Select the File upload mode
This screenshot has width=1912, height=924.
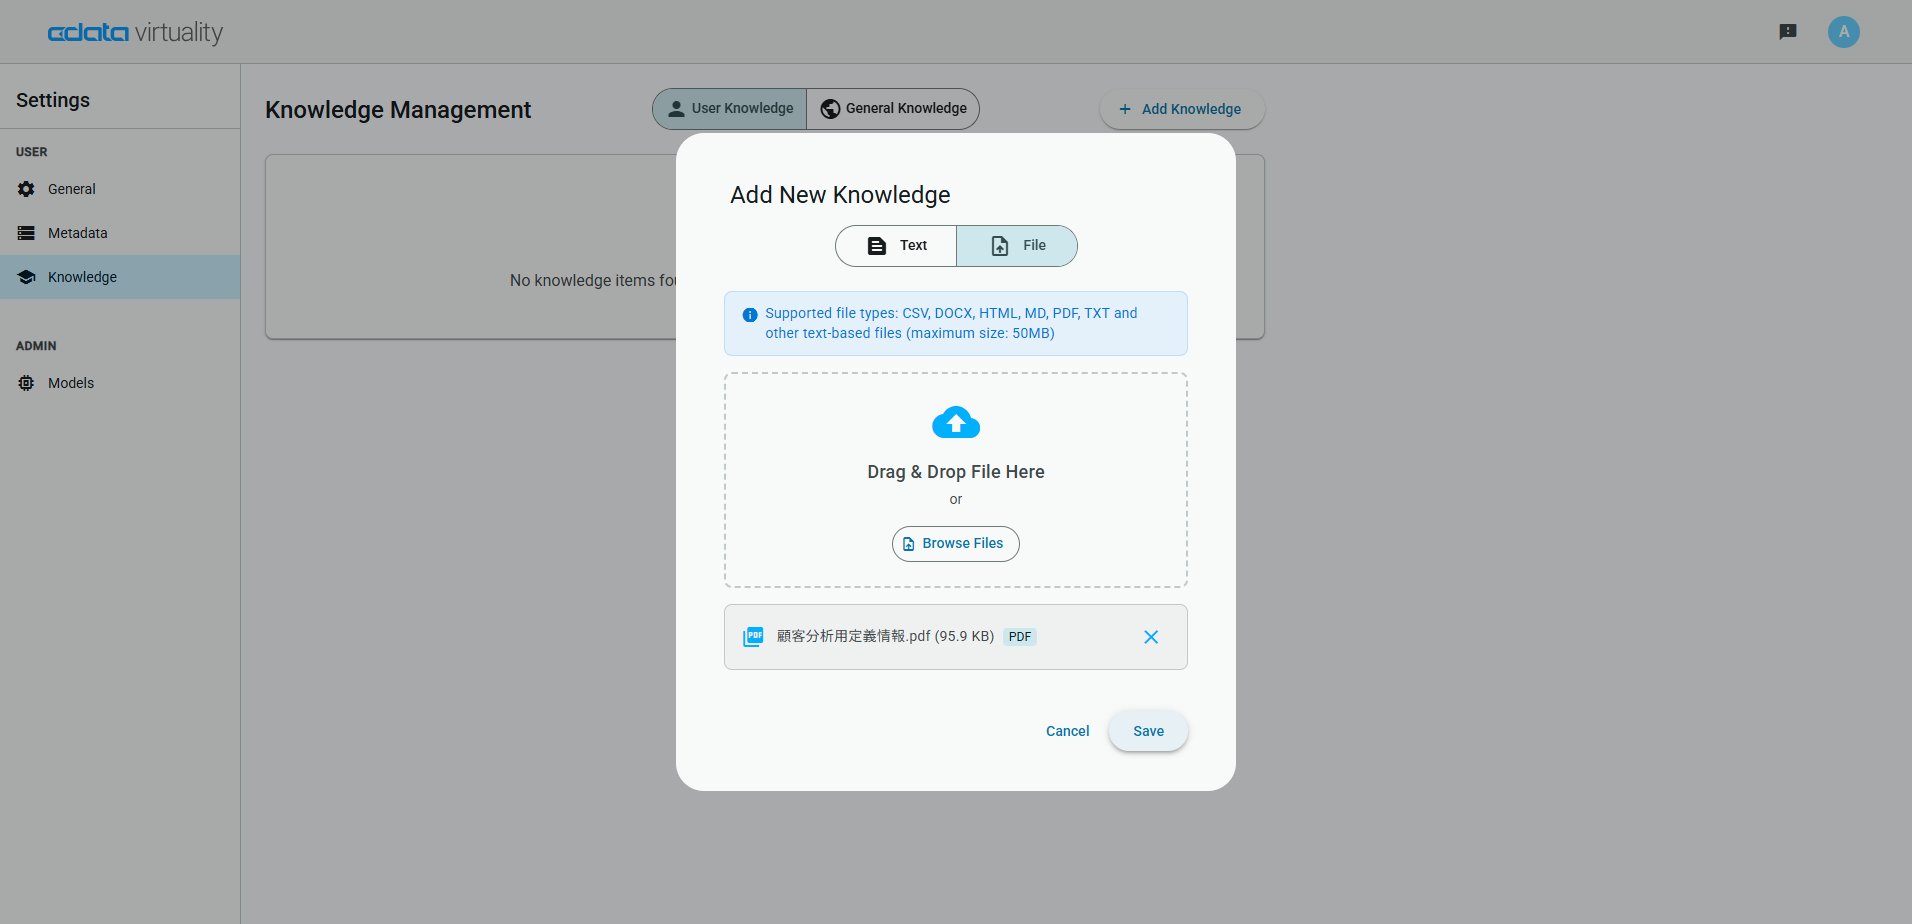1016,246
